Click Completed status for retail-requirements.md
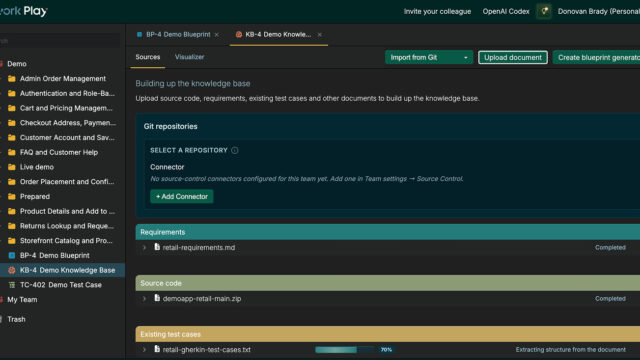The image size is (640, 360). (x=610, y=247)
